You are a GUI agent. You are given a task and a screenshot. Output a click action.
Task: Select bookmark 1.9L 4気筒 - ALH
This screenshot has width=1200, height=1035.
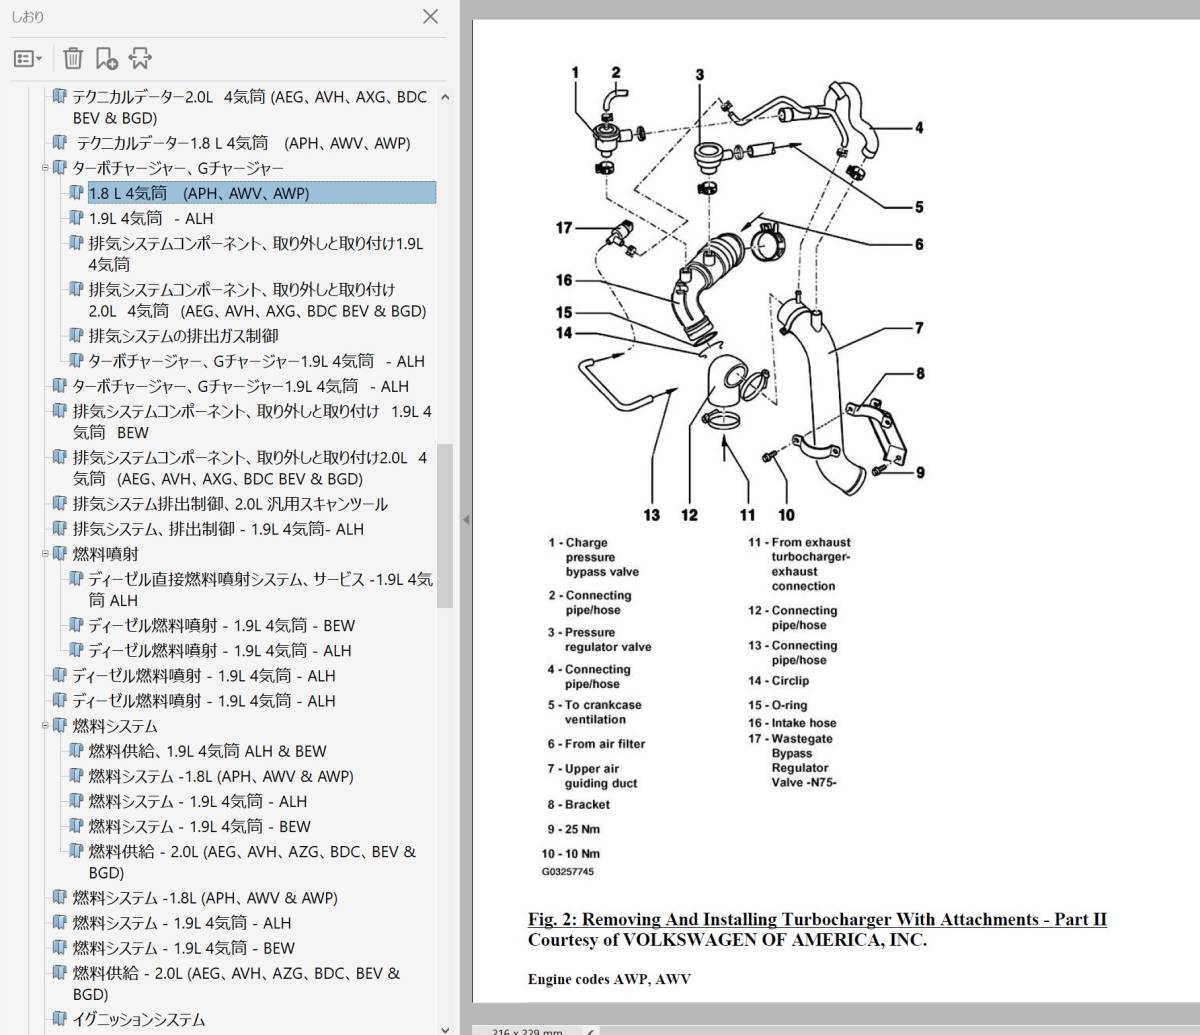coord(151,218)
